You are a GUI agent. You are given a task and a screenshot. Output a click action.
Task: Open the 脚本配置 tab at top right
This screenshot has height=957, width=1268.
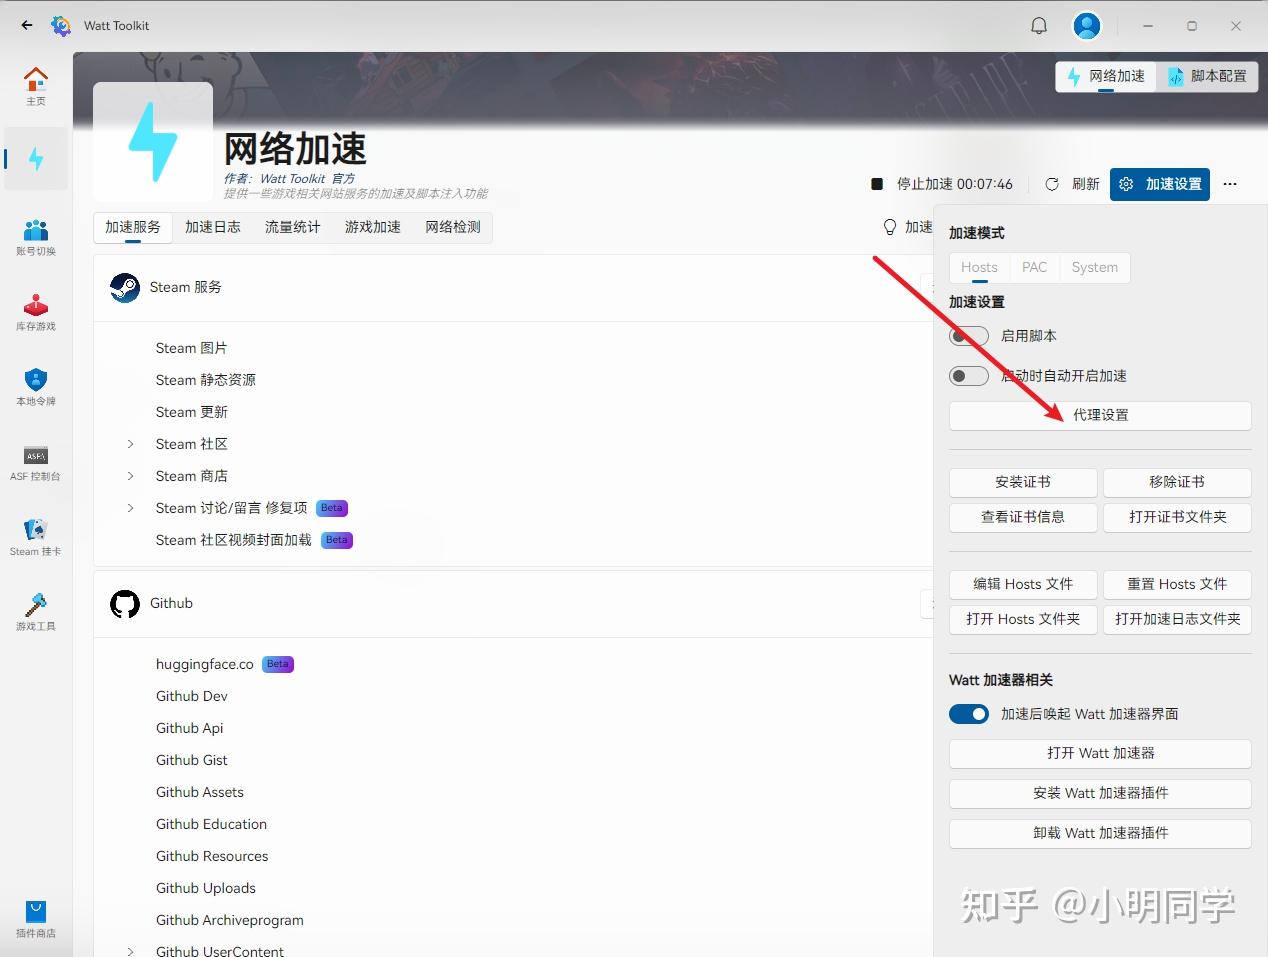tap(1208, 76)
